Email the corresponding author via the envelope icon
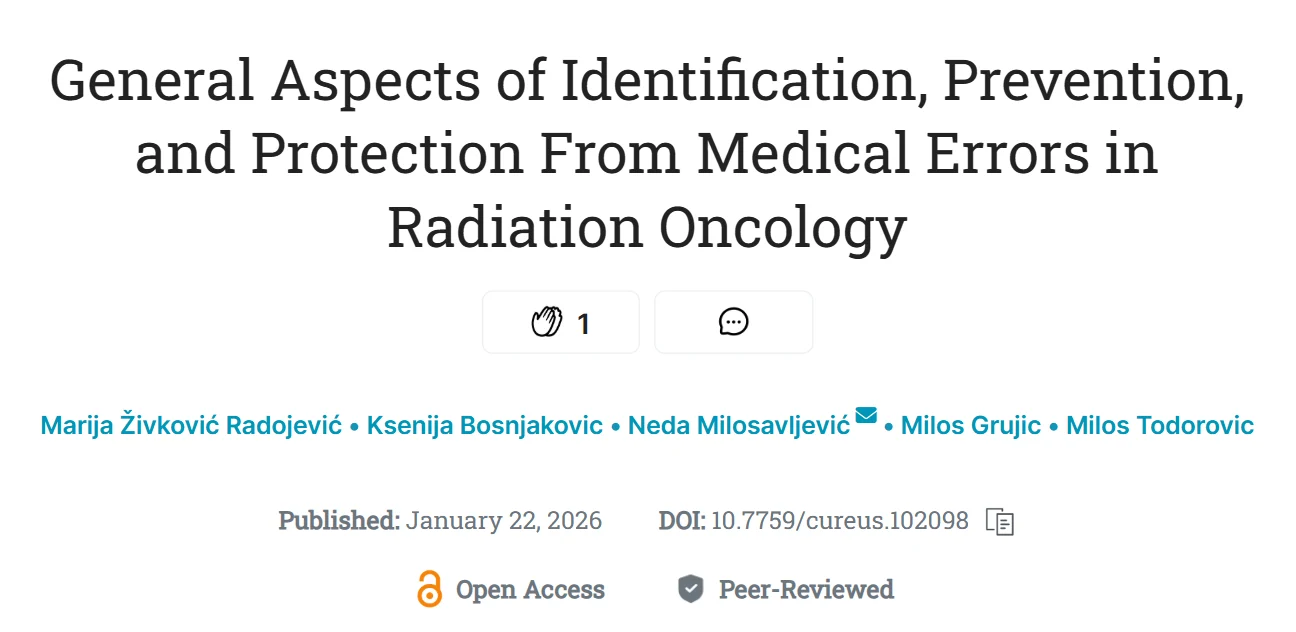1296x632 pixels. (x=865, y=416)
